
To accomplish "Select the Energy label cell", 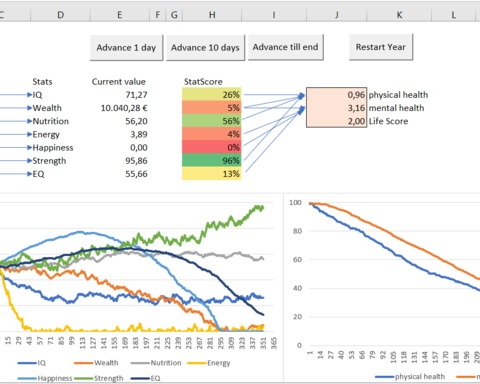I will click(x=46, y=134).
